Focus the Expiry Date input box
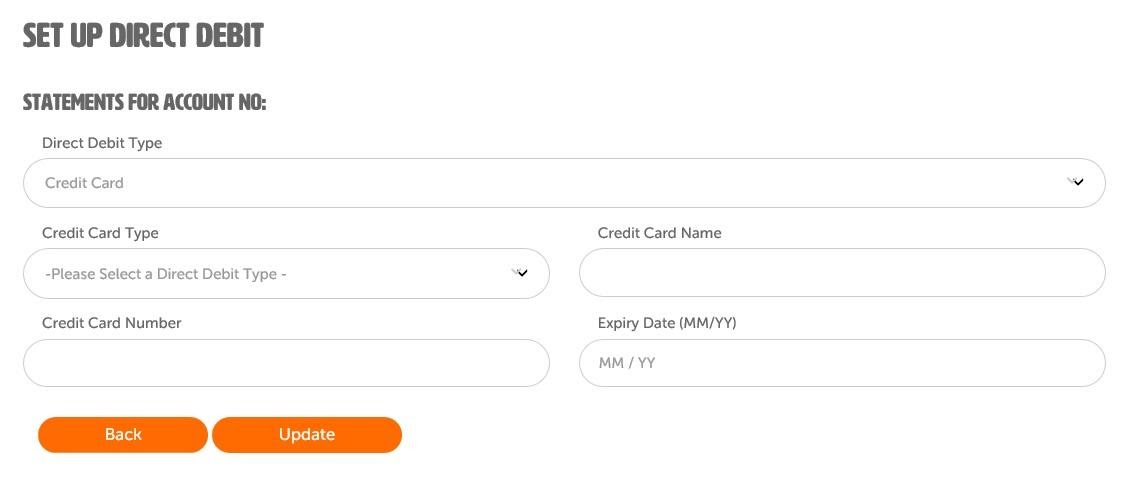 point(843,363)
